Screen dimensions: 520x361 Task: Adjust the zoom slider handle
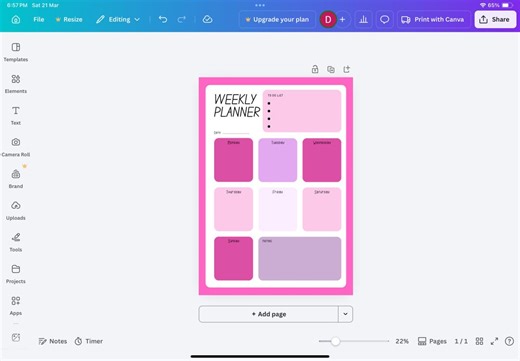pos(335,341)
